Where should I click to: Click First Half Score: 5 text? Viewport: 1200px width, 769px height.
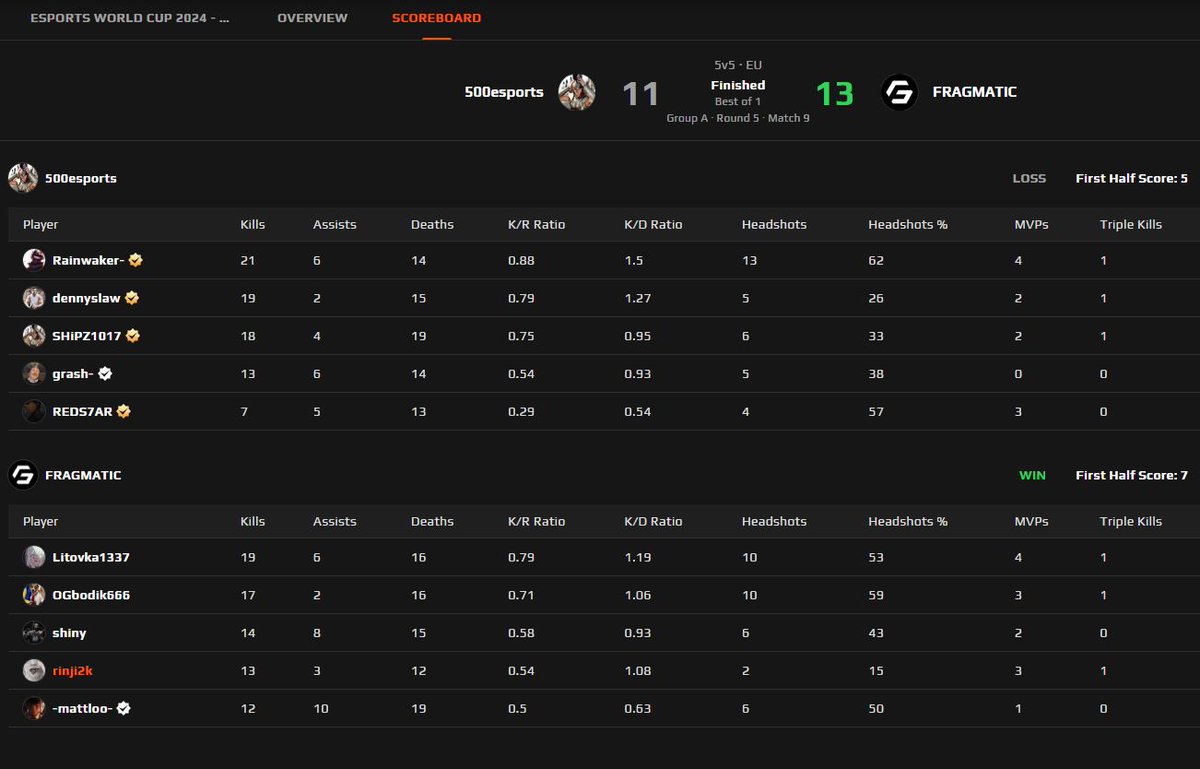coord(1132,178)
